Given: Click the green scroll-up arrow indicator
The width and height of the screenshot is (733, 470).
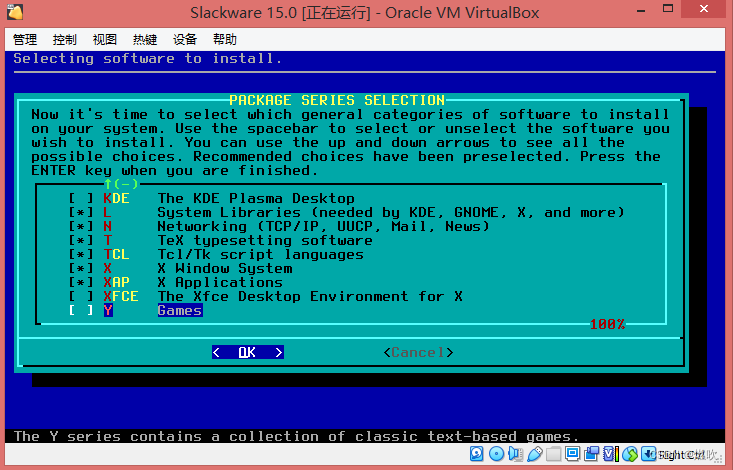Looking at the screenshot, I should [108, 184].
